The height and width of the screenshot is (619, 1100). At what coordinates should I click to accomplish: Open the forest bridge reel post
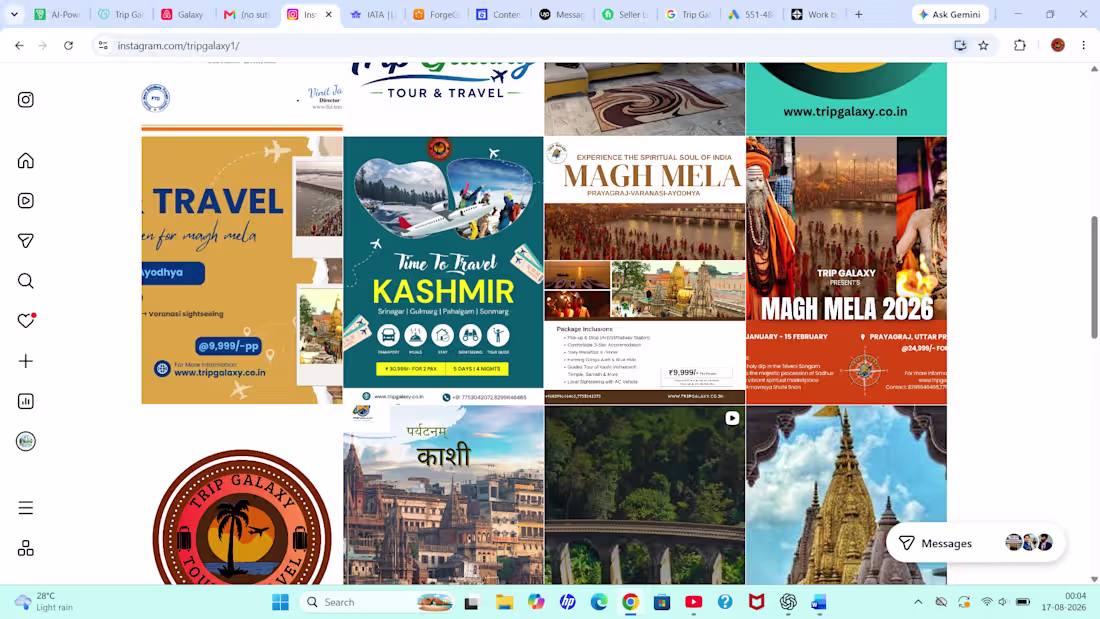[645, 495]
